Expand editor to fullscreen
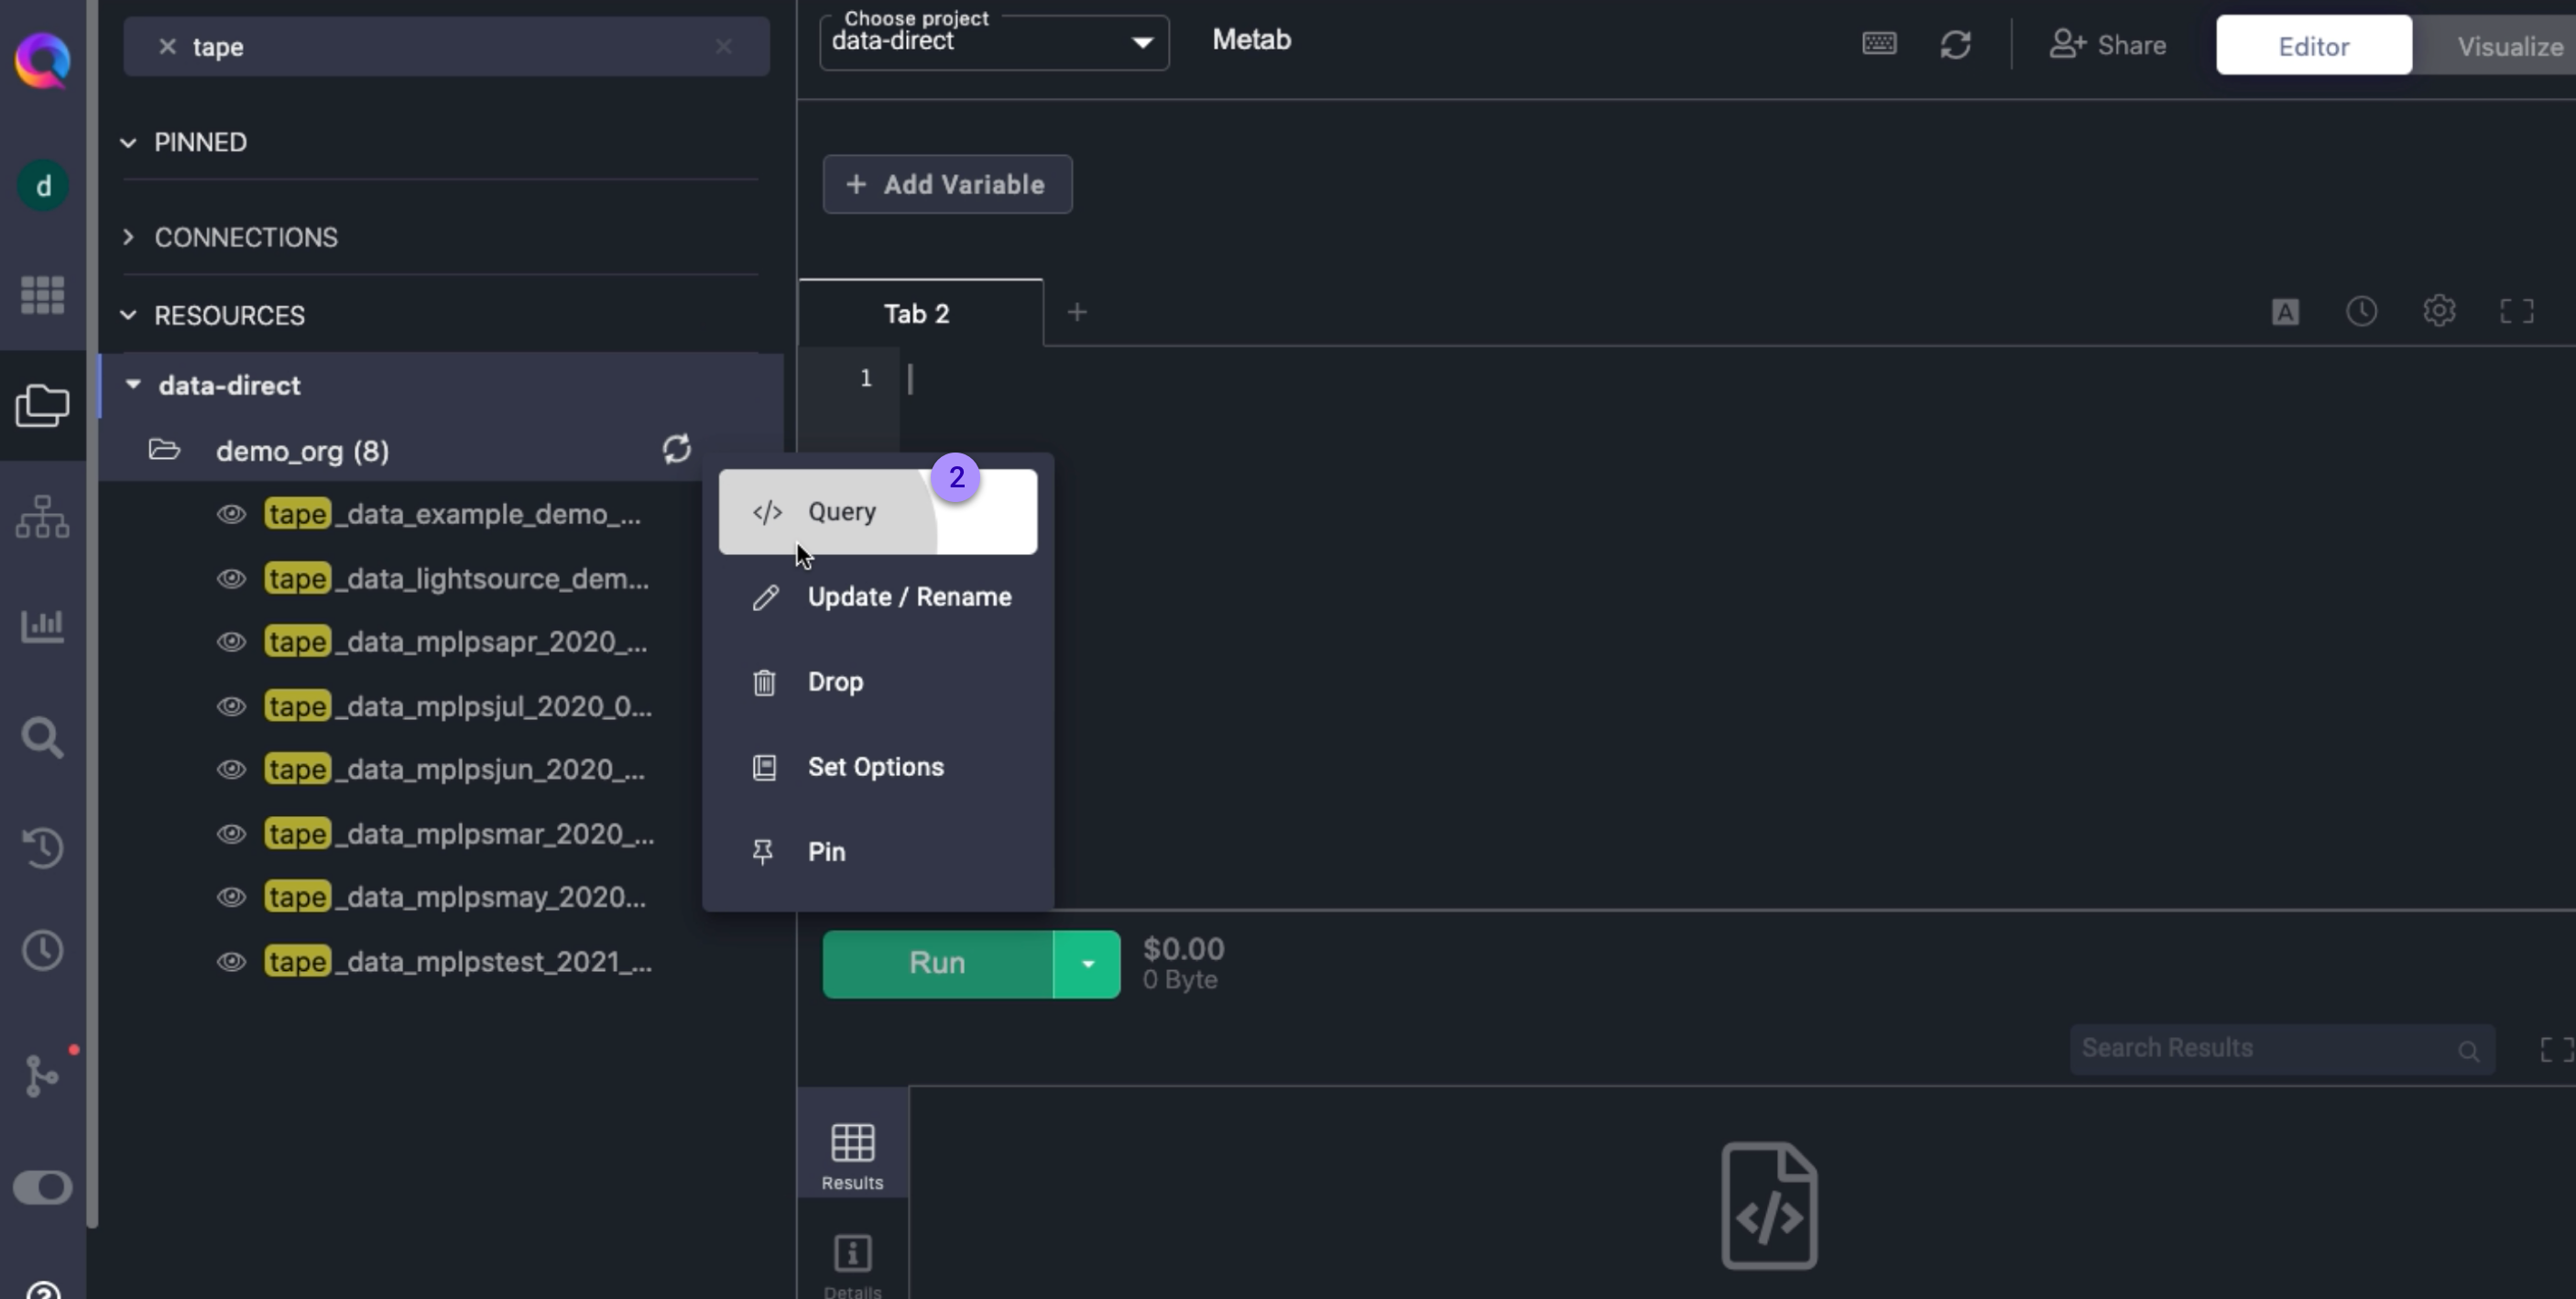The width and height of the screenshot is (2576, 1299). pyautogui.click(x=2516, y=312)
